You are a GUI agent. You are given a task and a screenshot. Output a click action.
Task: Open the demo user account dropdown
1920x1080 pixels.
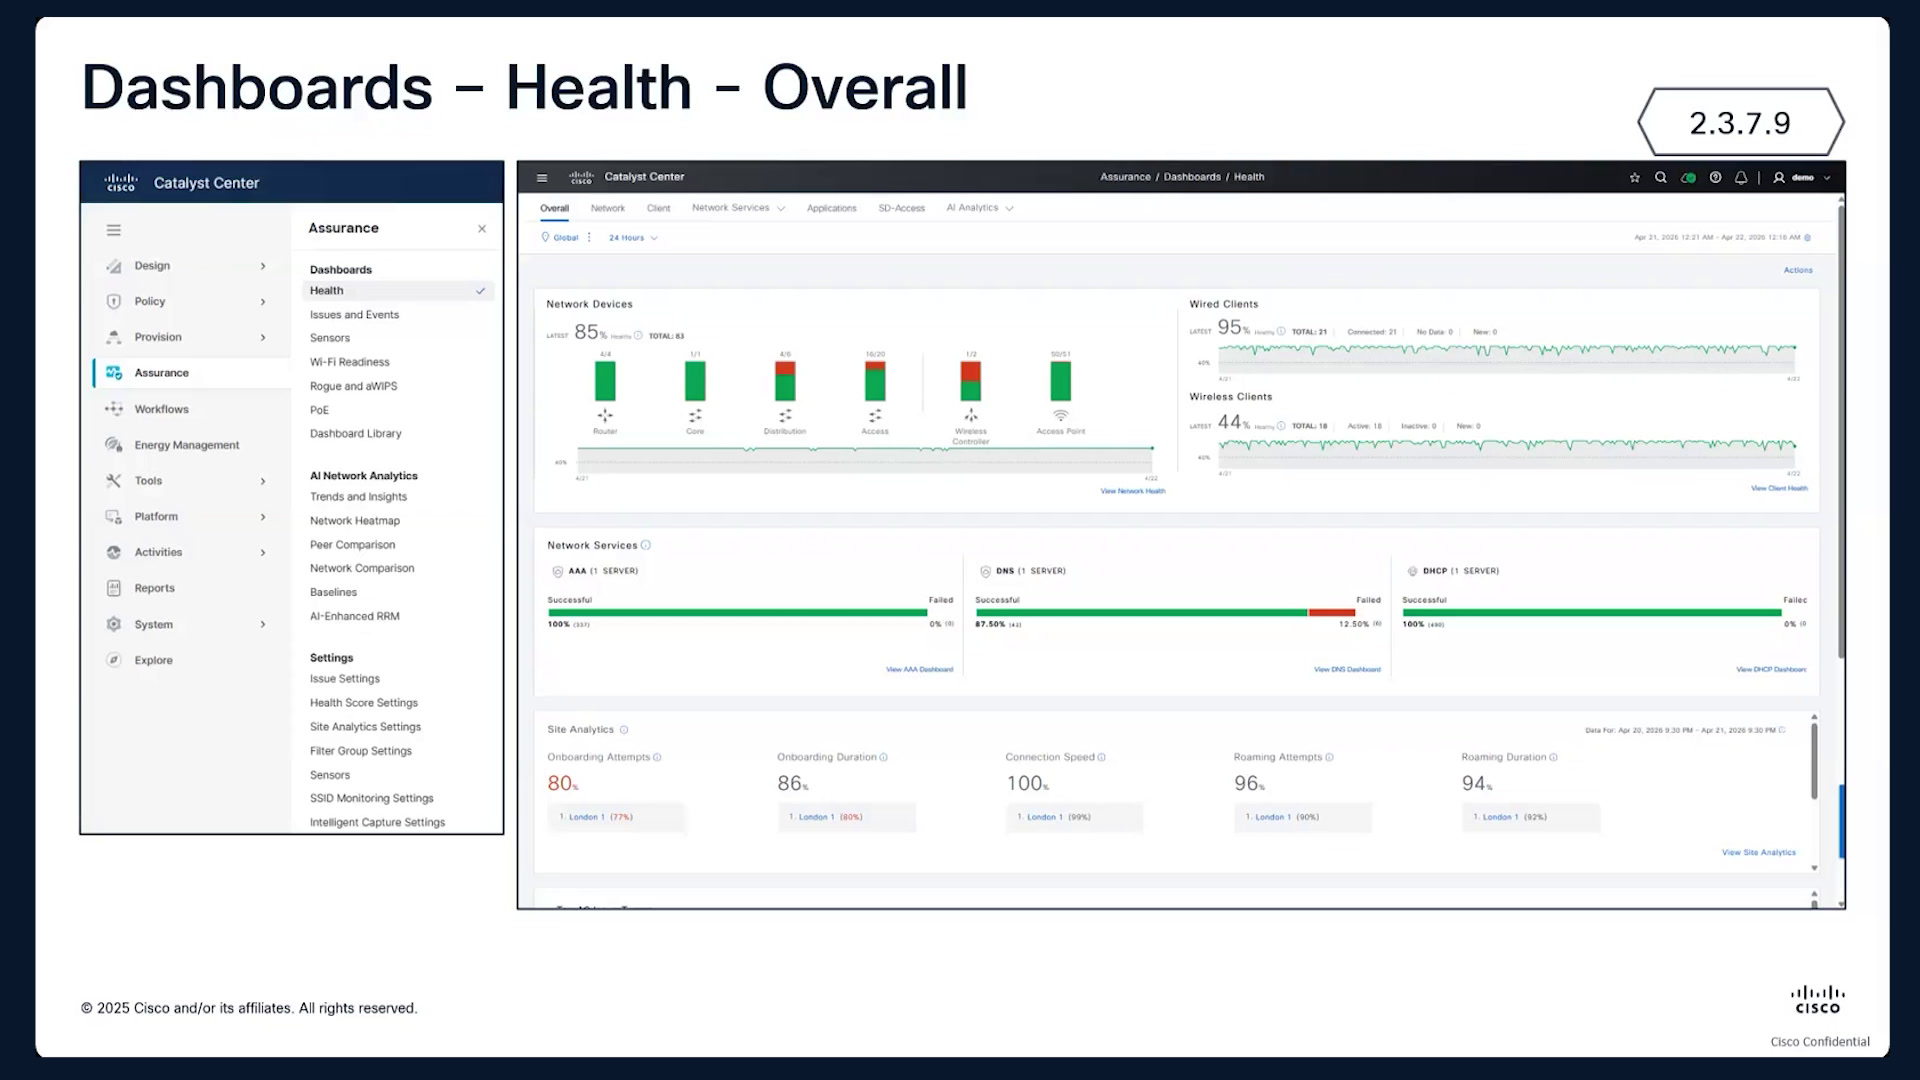(1802, 178)
